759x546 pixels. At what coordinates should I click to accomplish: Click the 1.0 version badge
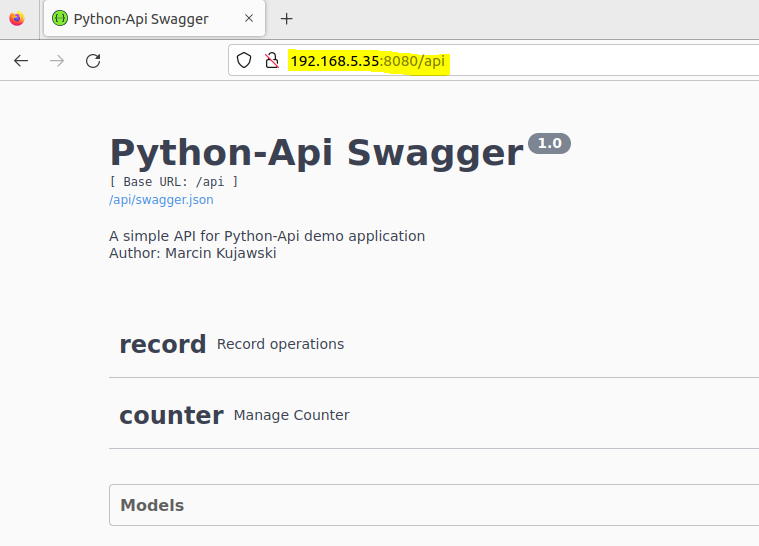(x=549, y=143)
